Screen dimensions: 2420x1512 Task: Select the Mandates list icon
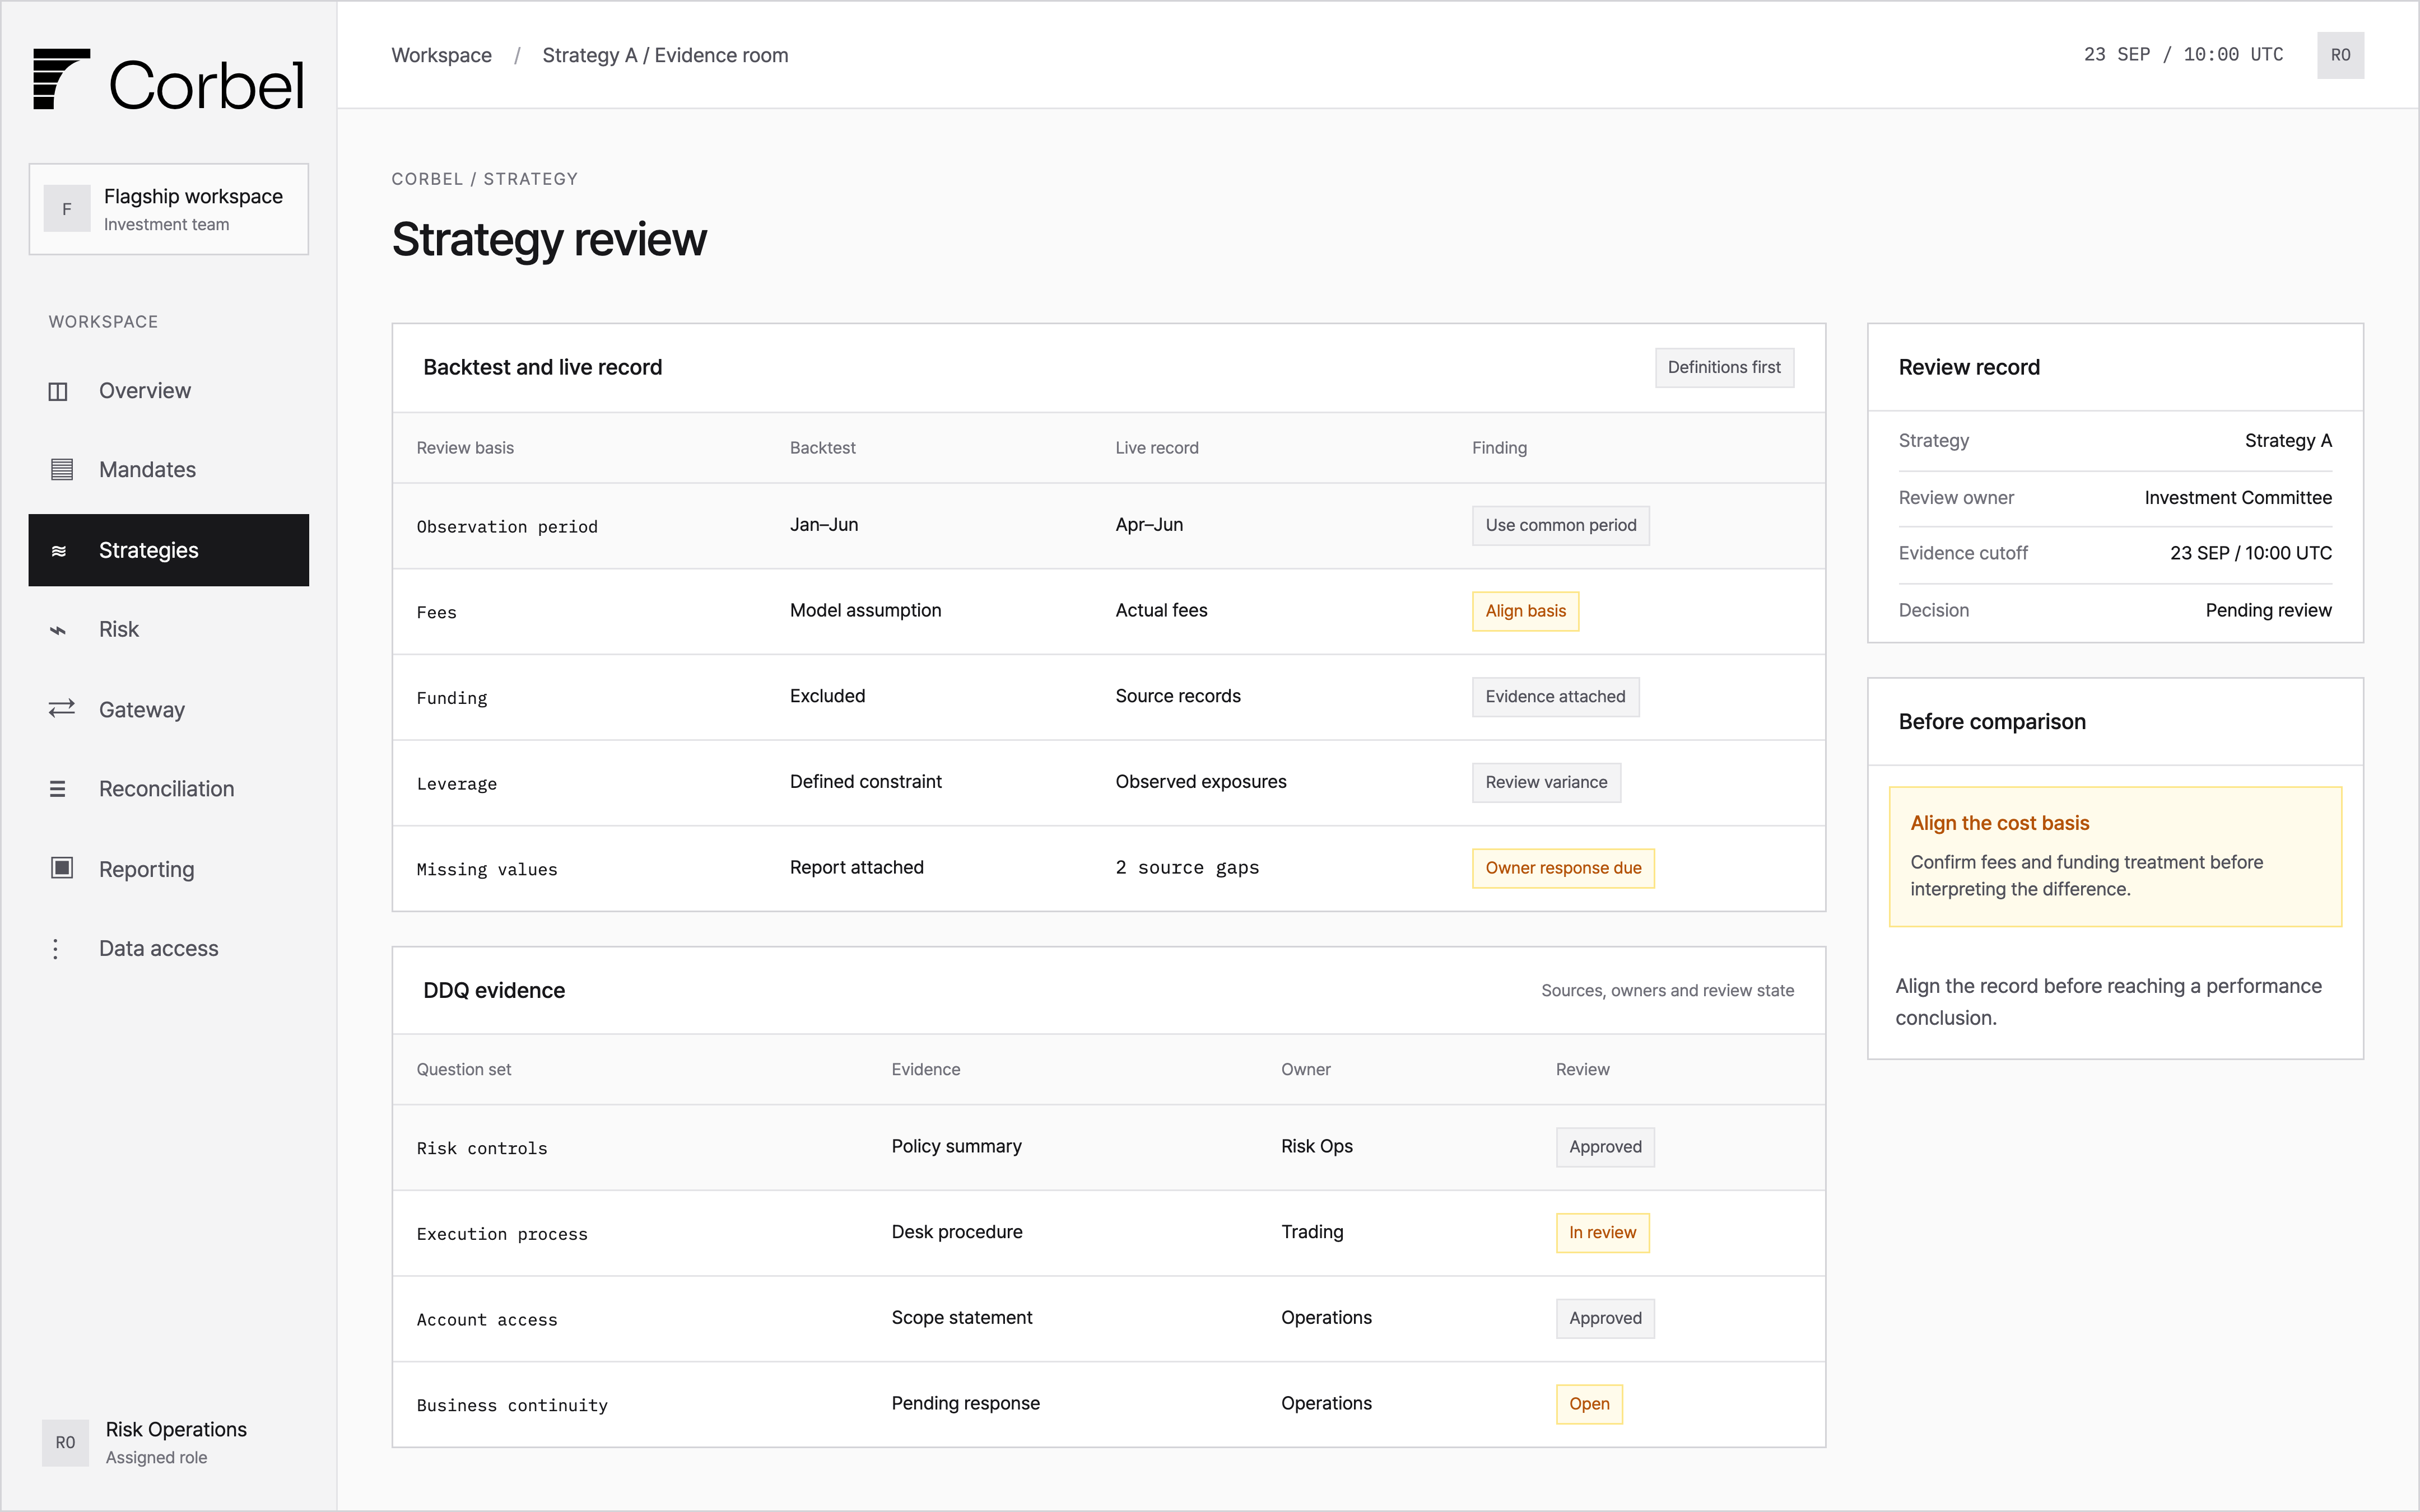pyautogui.click(x=61, y=469)
